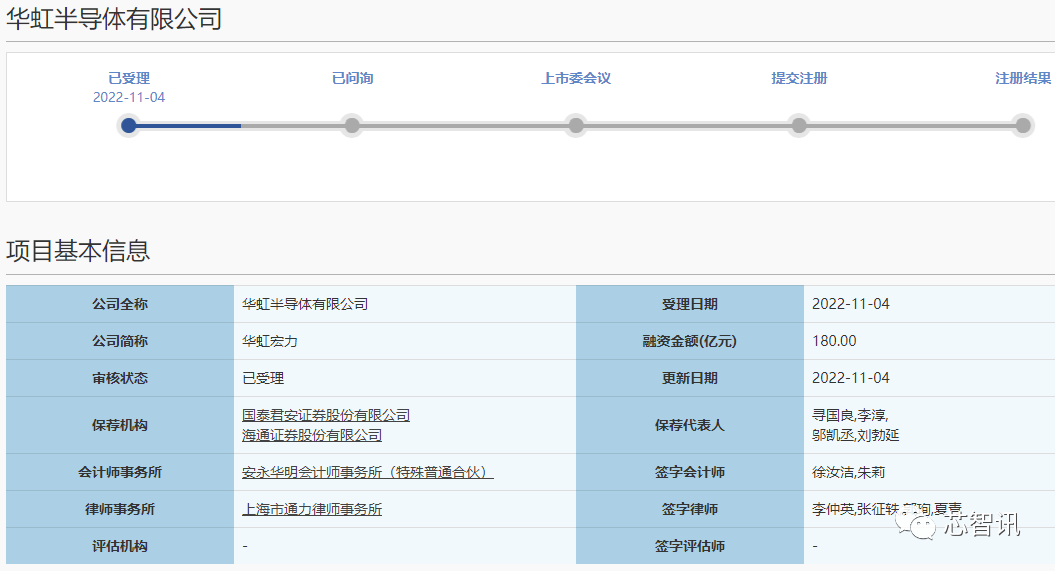Click the 注册结果 progress stage dot
1055x571 pixels.
point(1023,125)
